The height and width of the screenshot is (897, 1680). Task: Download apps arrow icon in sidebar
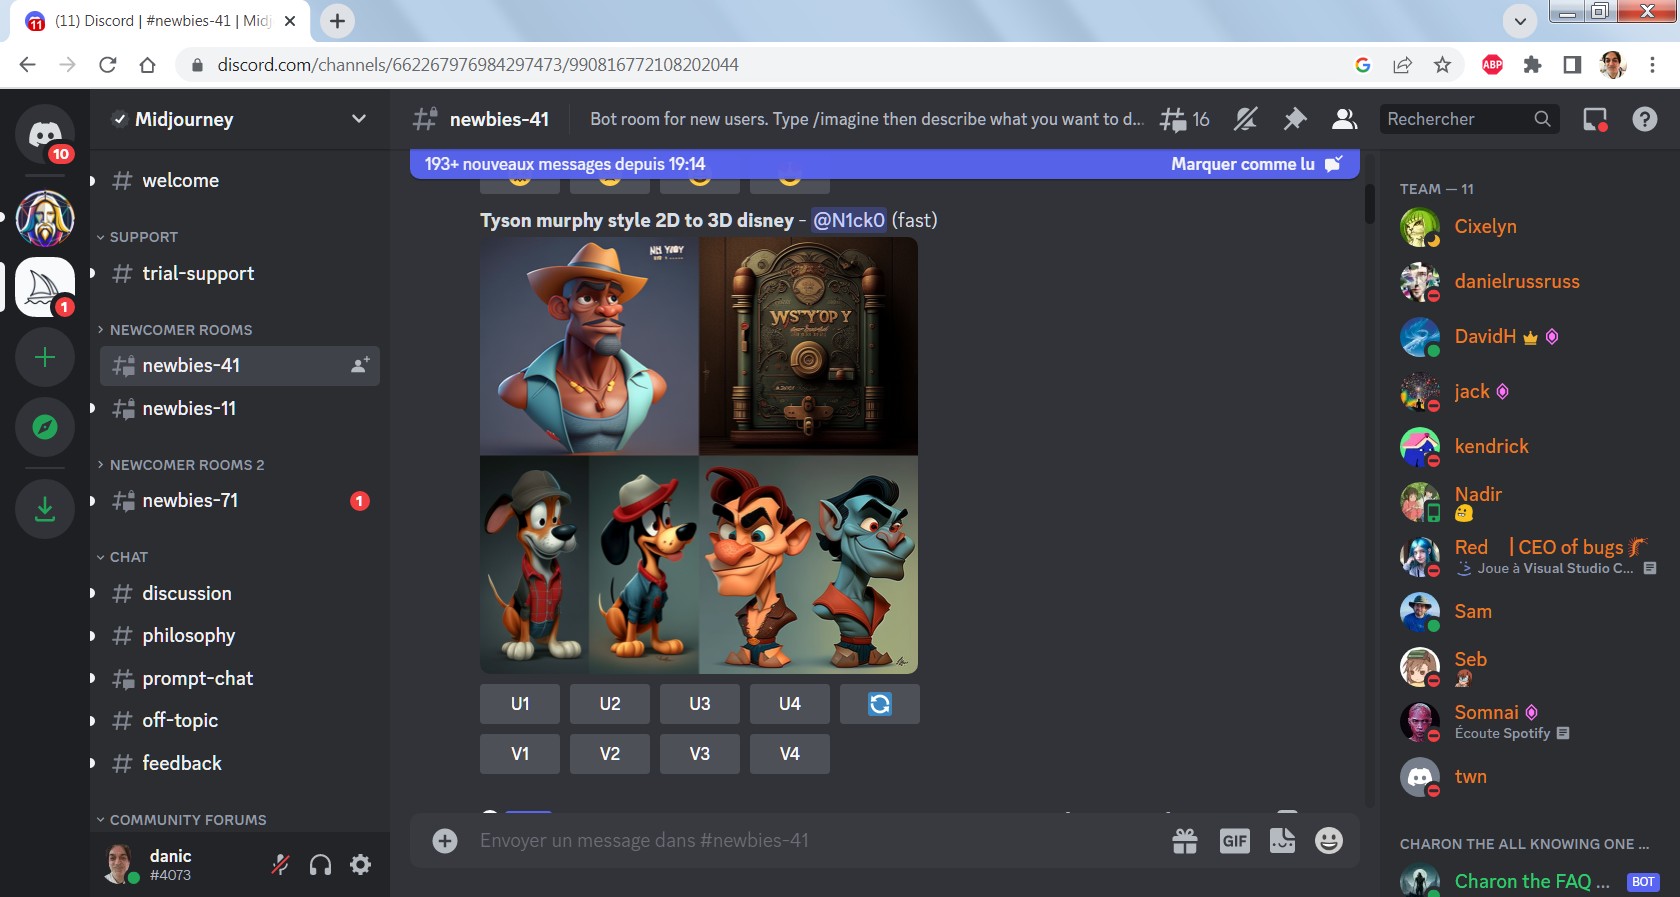click(x=45, y=509)
